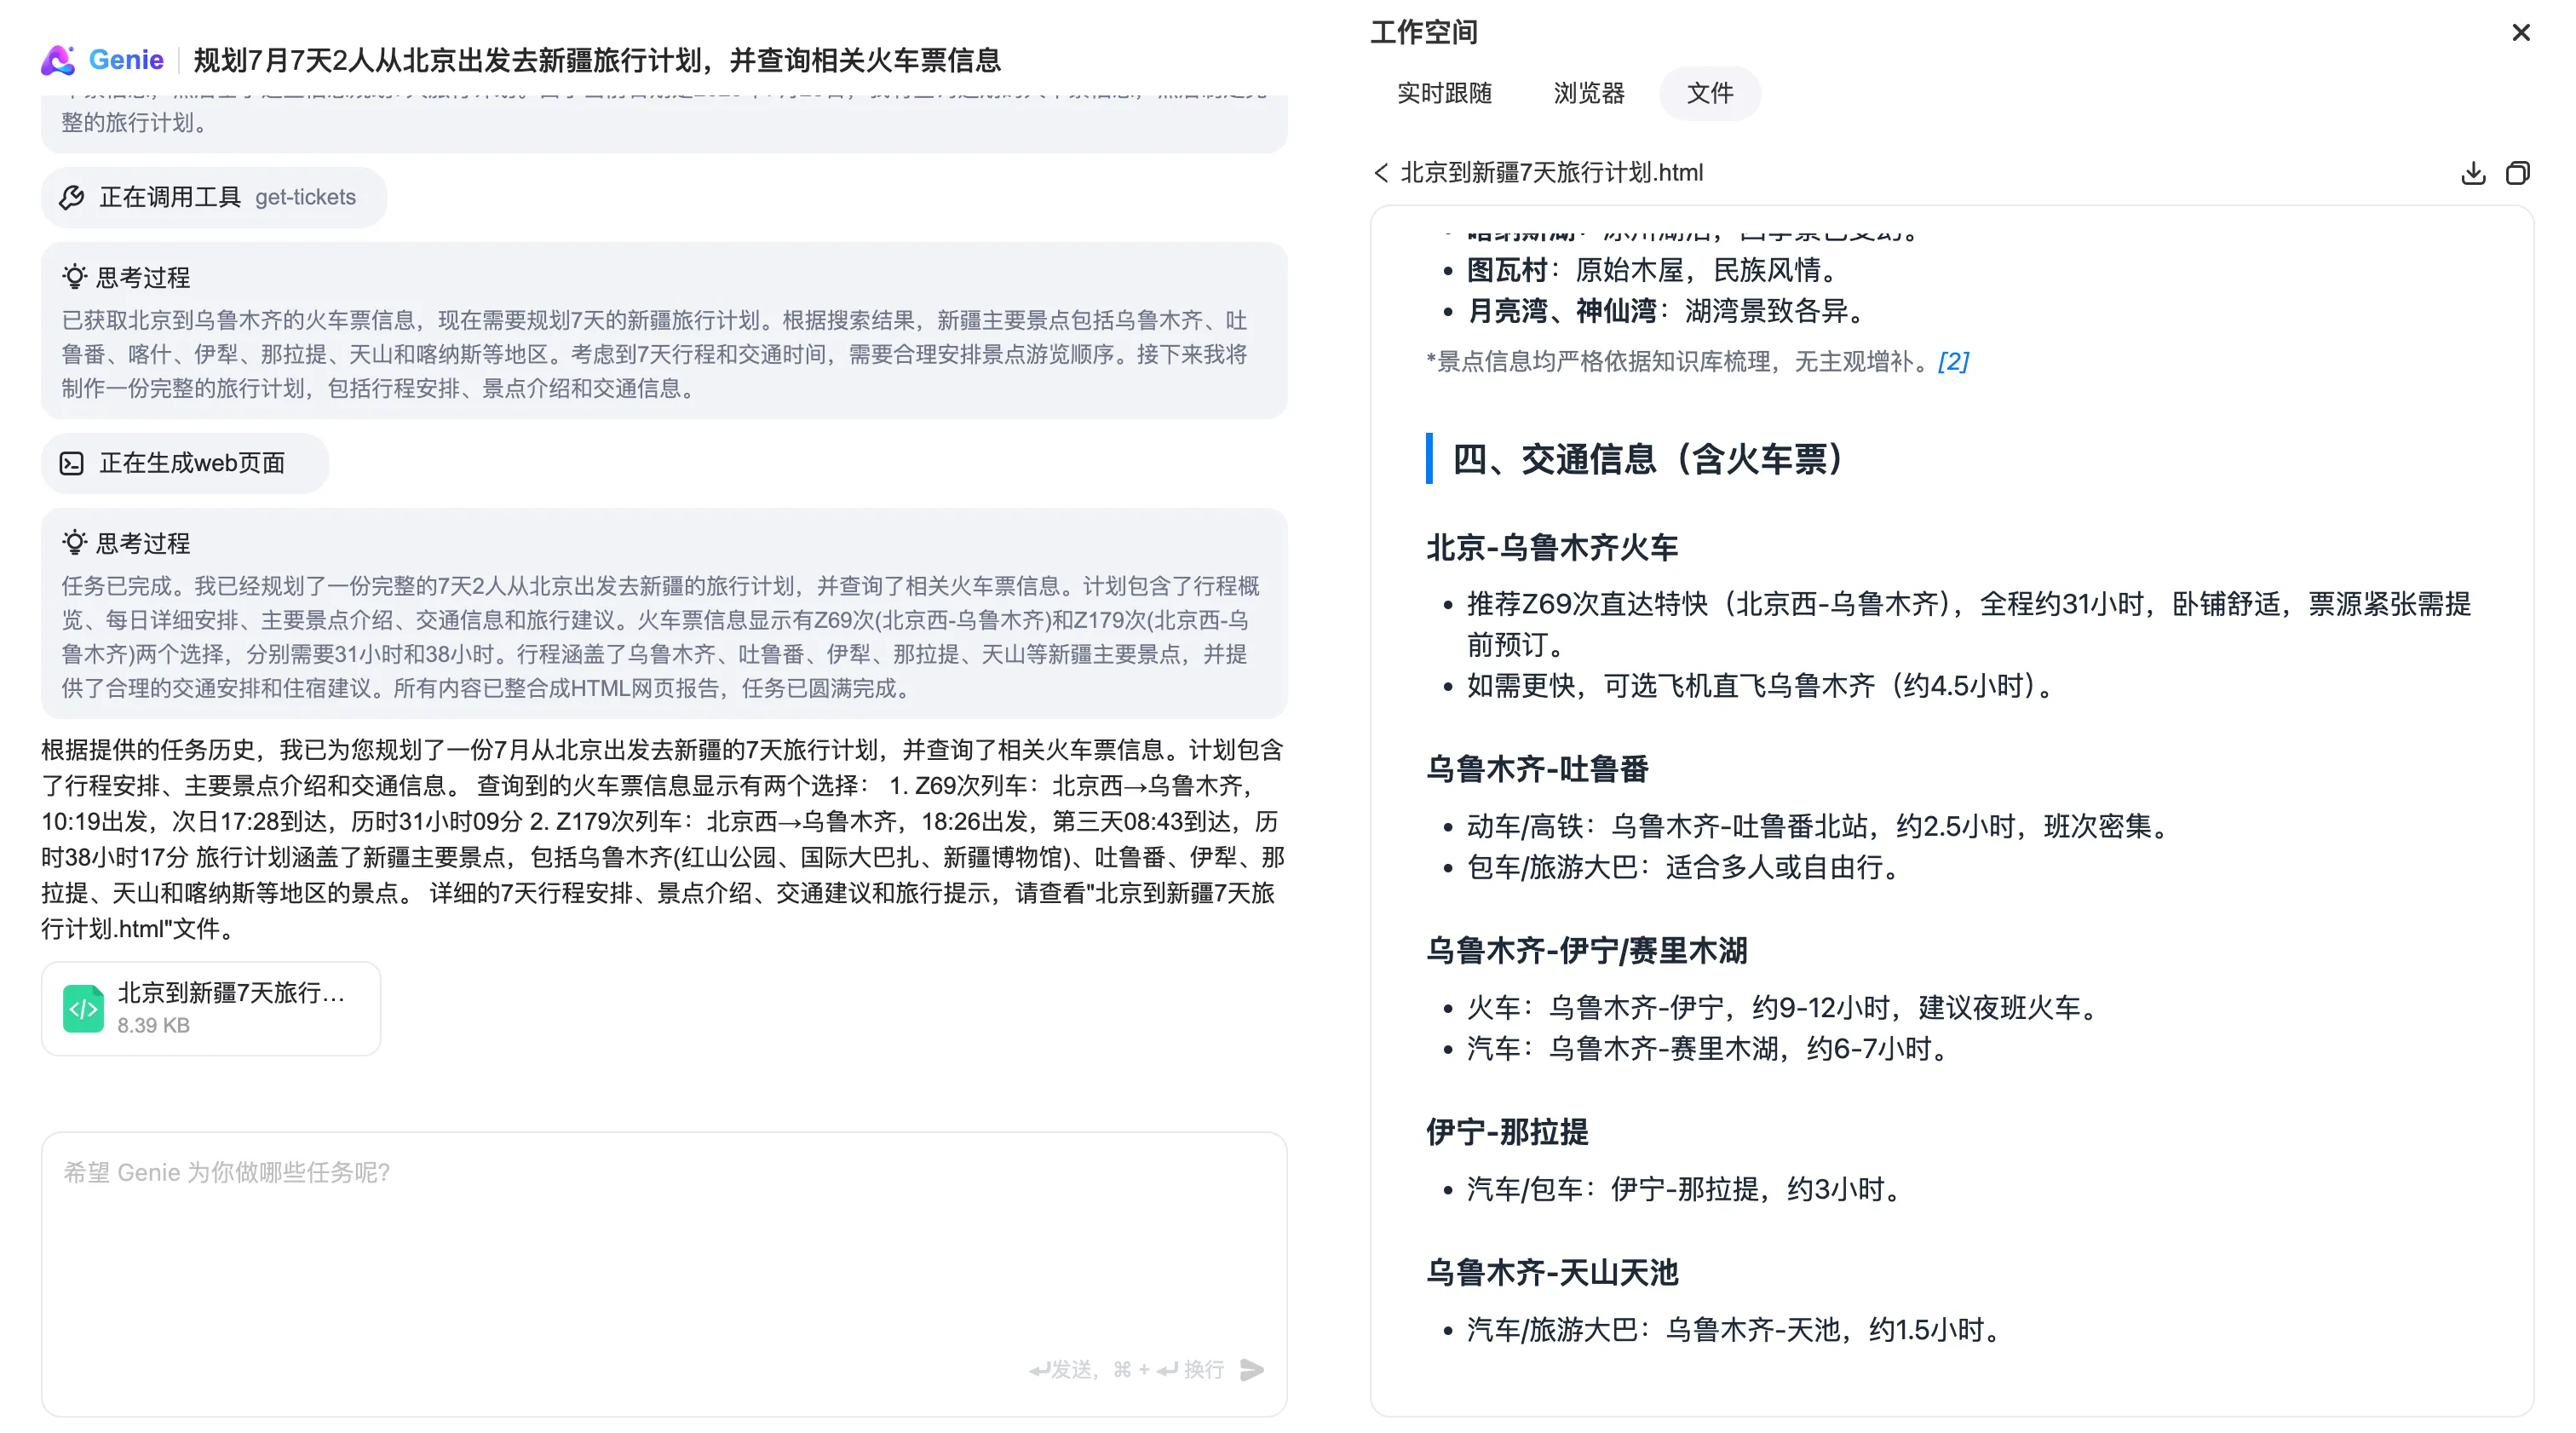Go back using the file name chevron
This screenshot has width=2576, height=1433.
point(1381,173)
